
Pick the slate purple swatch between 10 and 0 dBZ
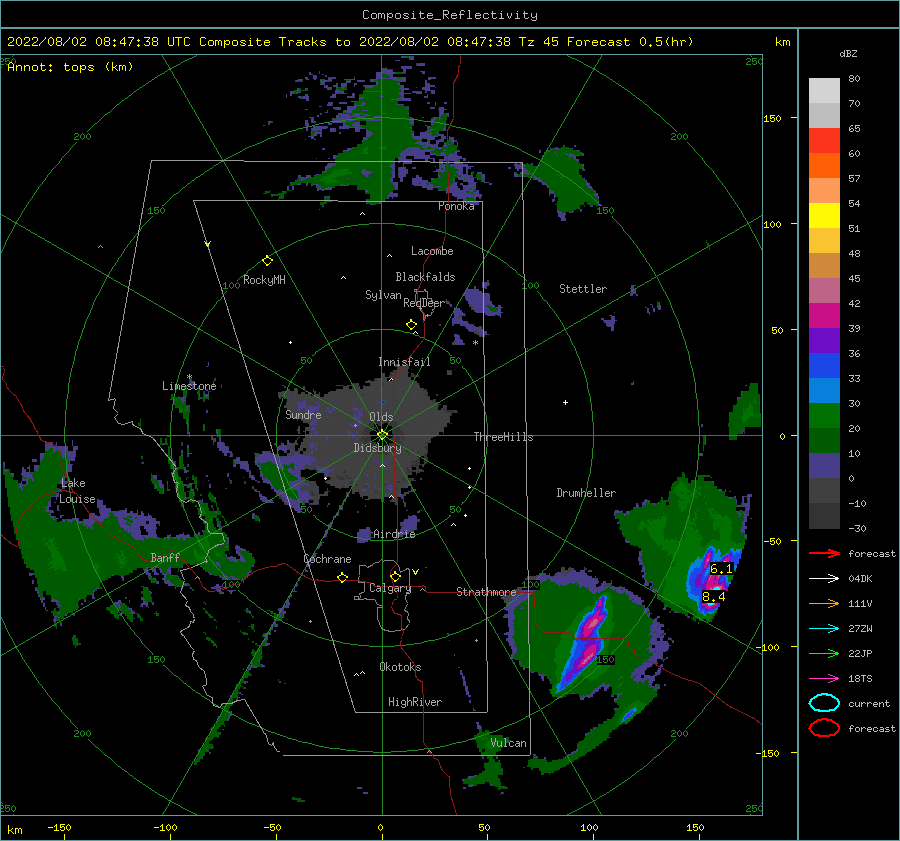pyautogui.click(x=824, y=466)
